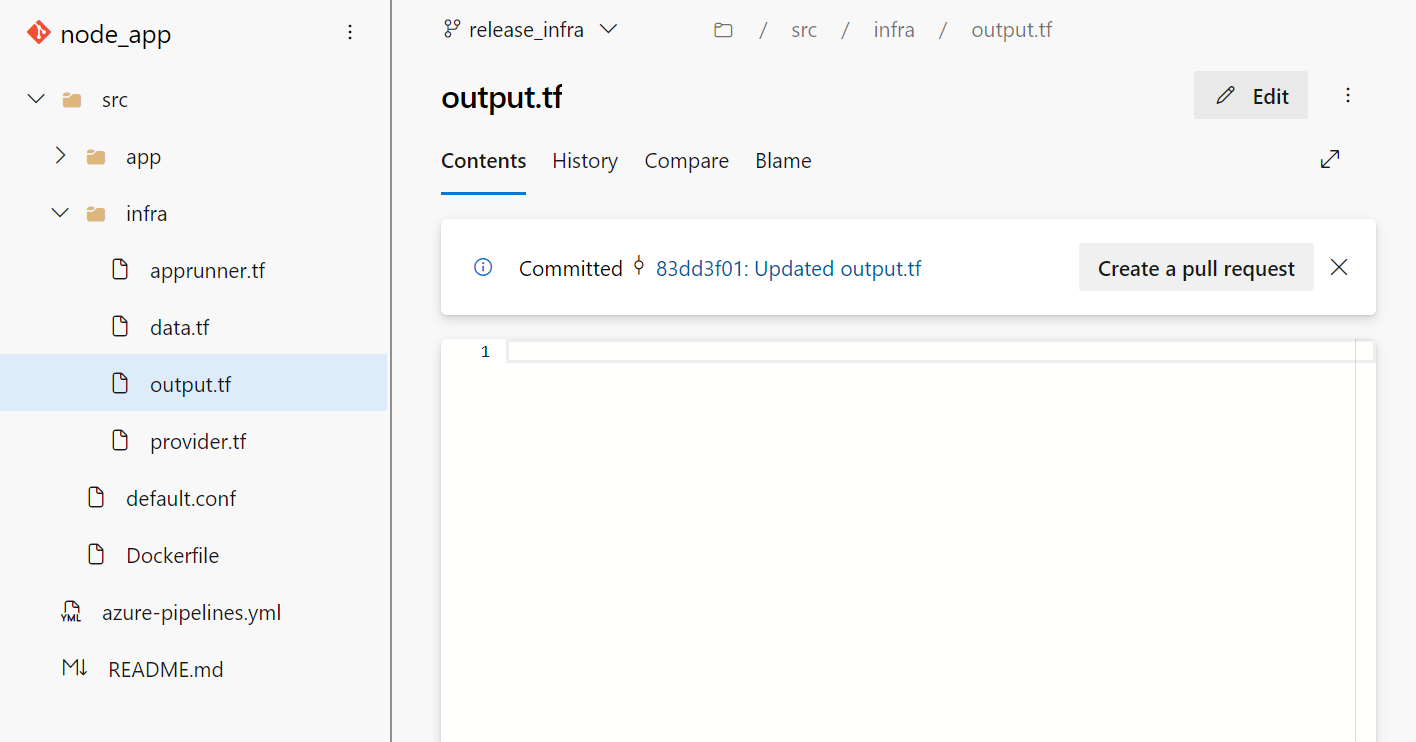The image size is (1416, 742).
Task: Click the data.tf file icon
Action: click(120, 326)
